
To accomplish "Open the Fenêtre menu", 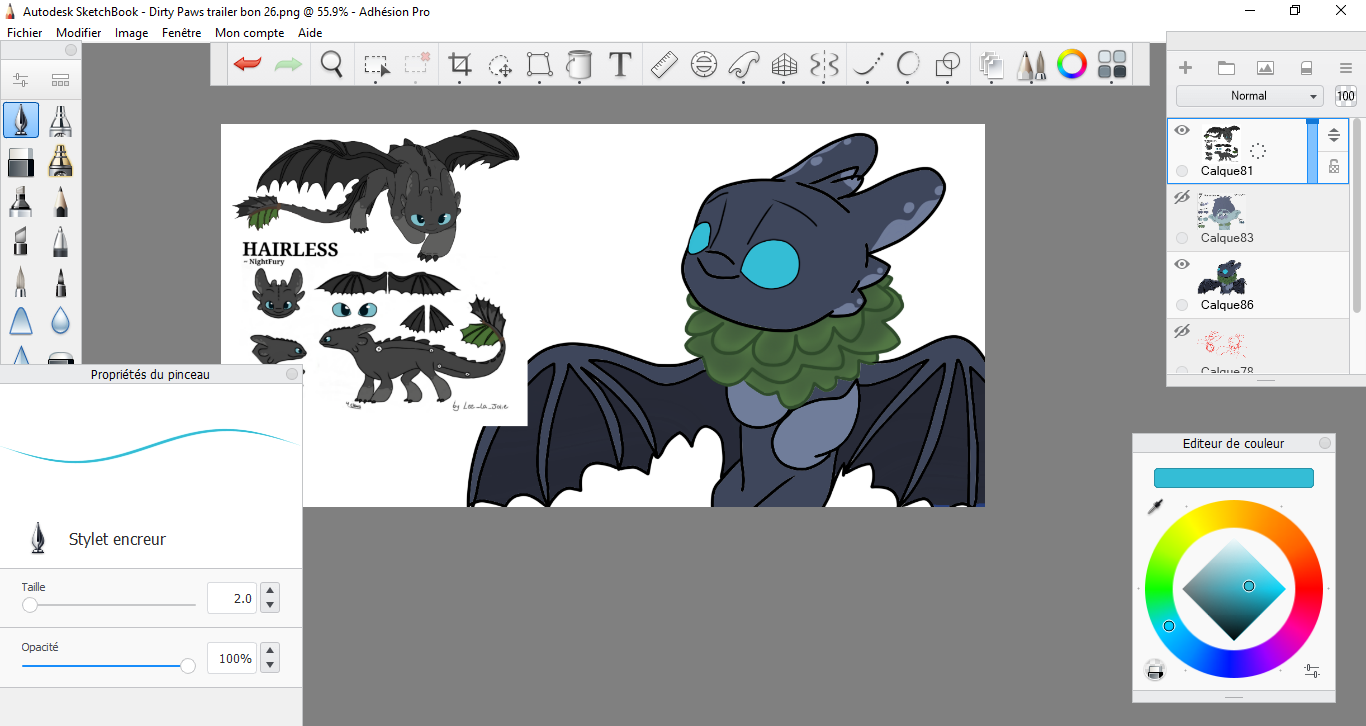I will point(181,33).
